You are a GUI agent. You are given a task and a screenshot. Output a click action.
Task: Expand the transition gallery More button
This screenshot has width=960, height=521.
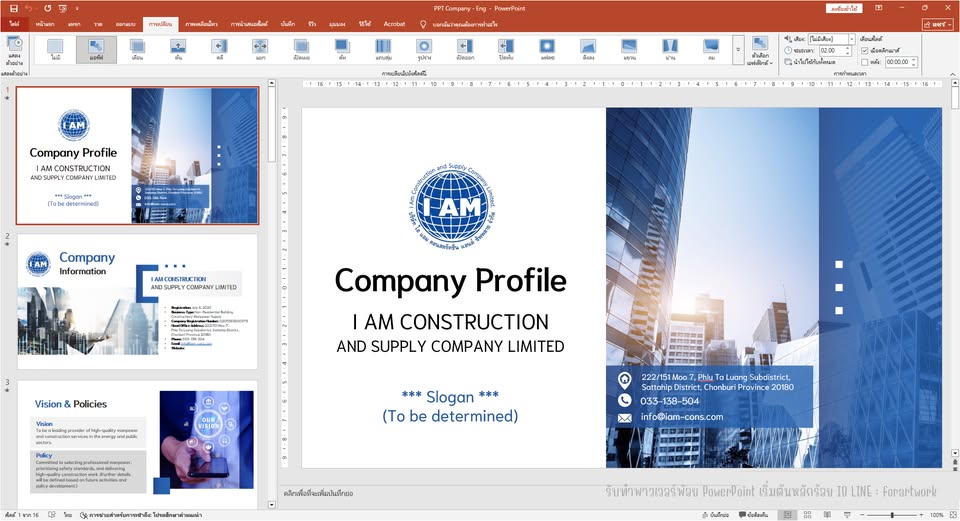coord(738,50)
